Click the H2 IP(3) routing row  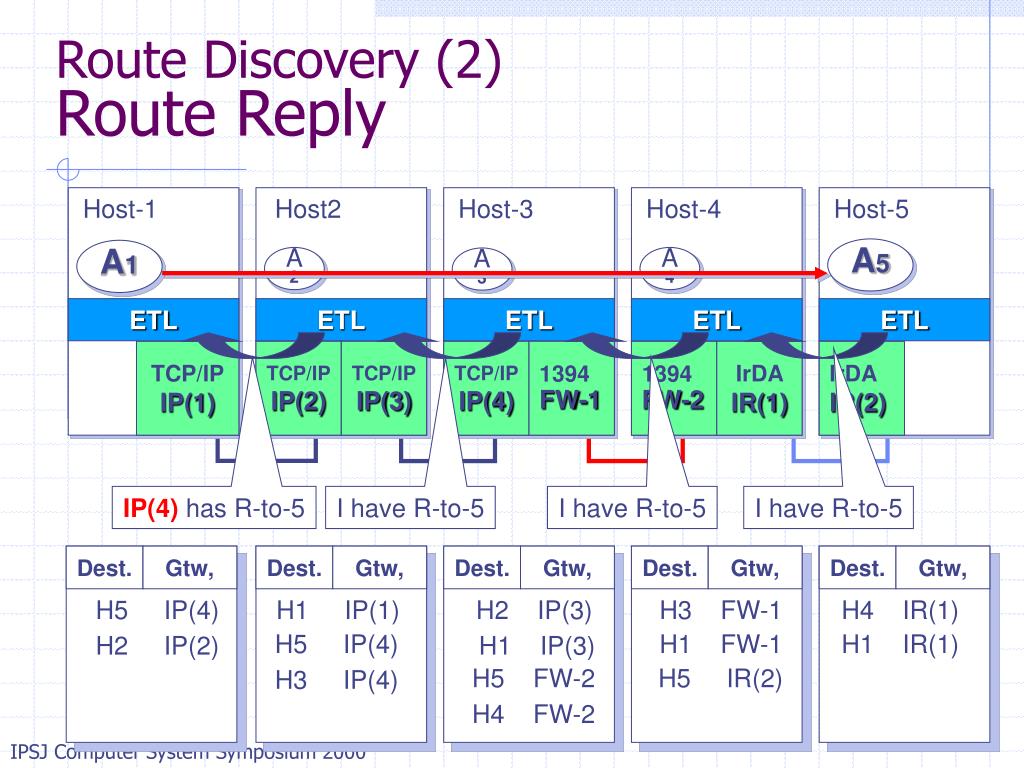tap(534, 611)
